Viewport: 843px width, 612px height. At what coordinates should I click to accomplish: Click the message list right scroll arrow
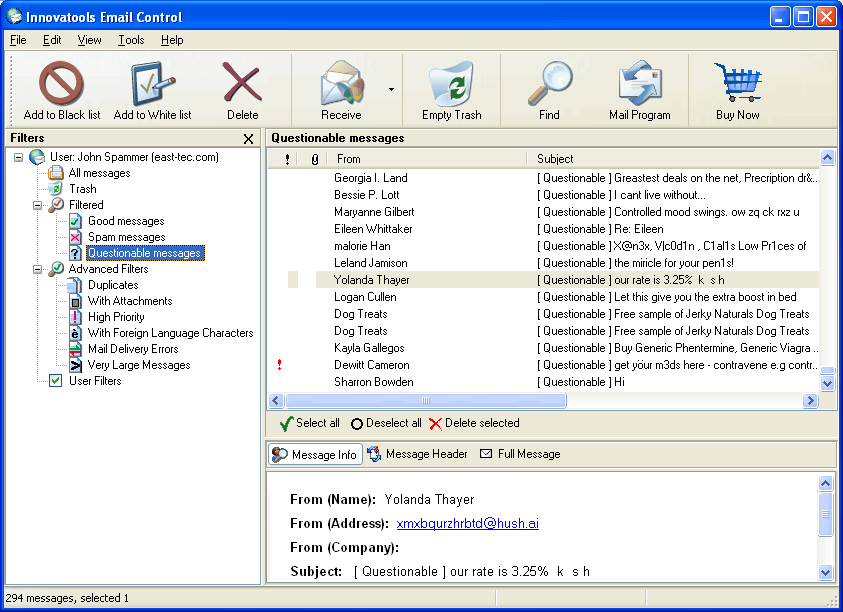[x=810, y=401]
